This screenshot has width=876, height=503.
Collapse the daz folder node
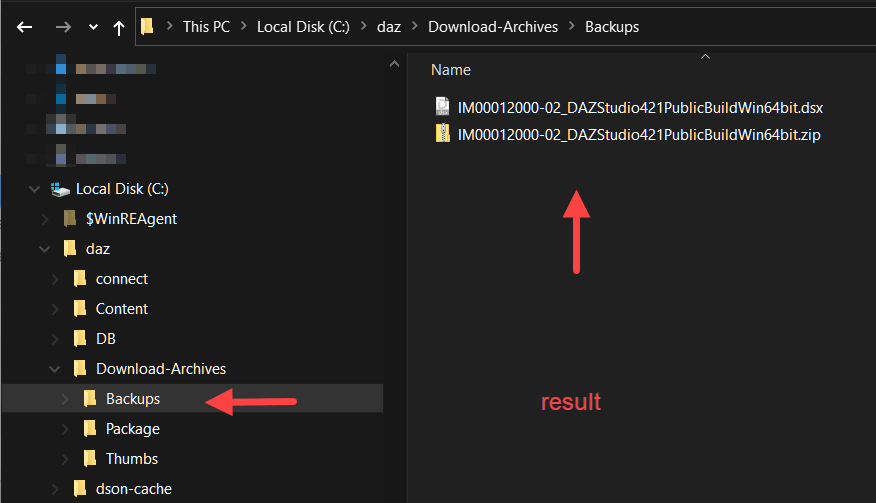point(45,249)
